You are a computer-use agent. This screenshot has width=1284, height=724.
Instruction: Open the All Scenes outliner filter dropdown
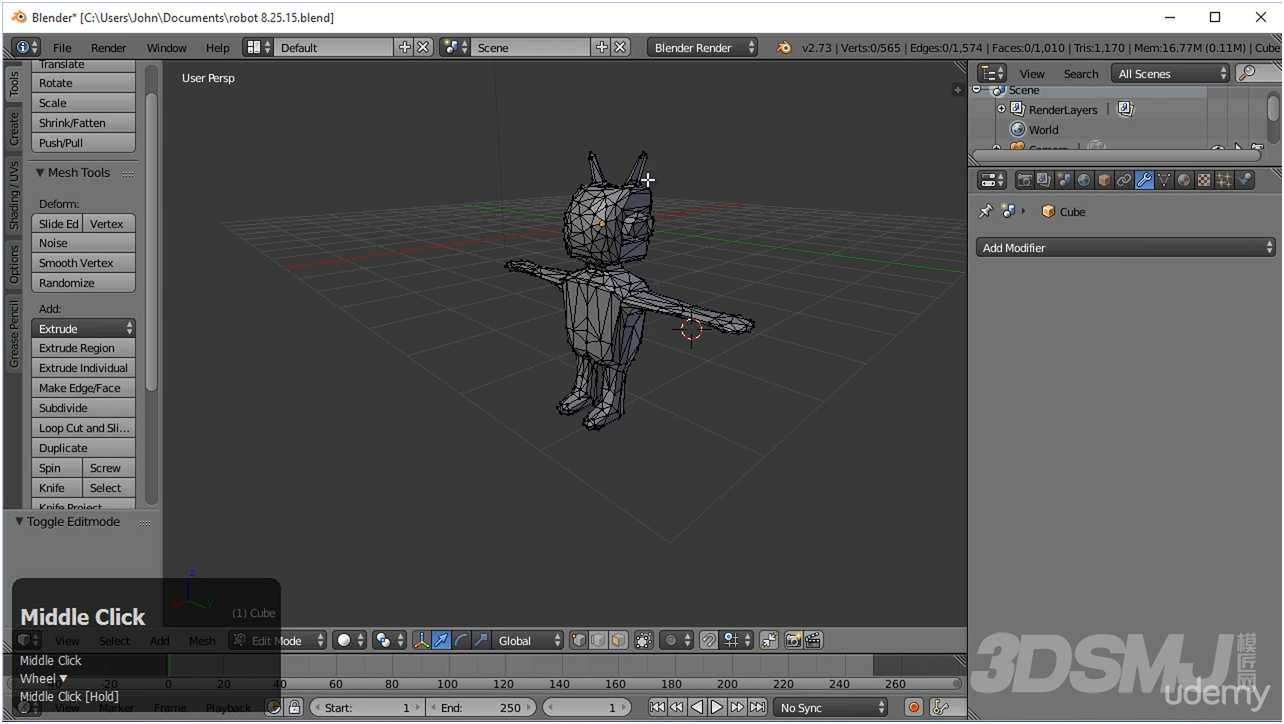1171,73
